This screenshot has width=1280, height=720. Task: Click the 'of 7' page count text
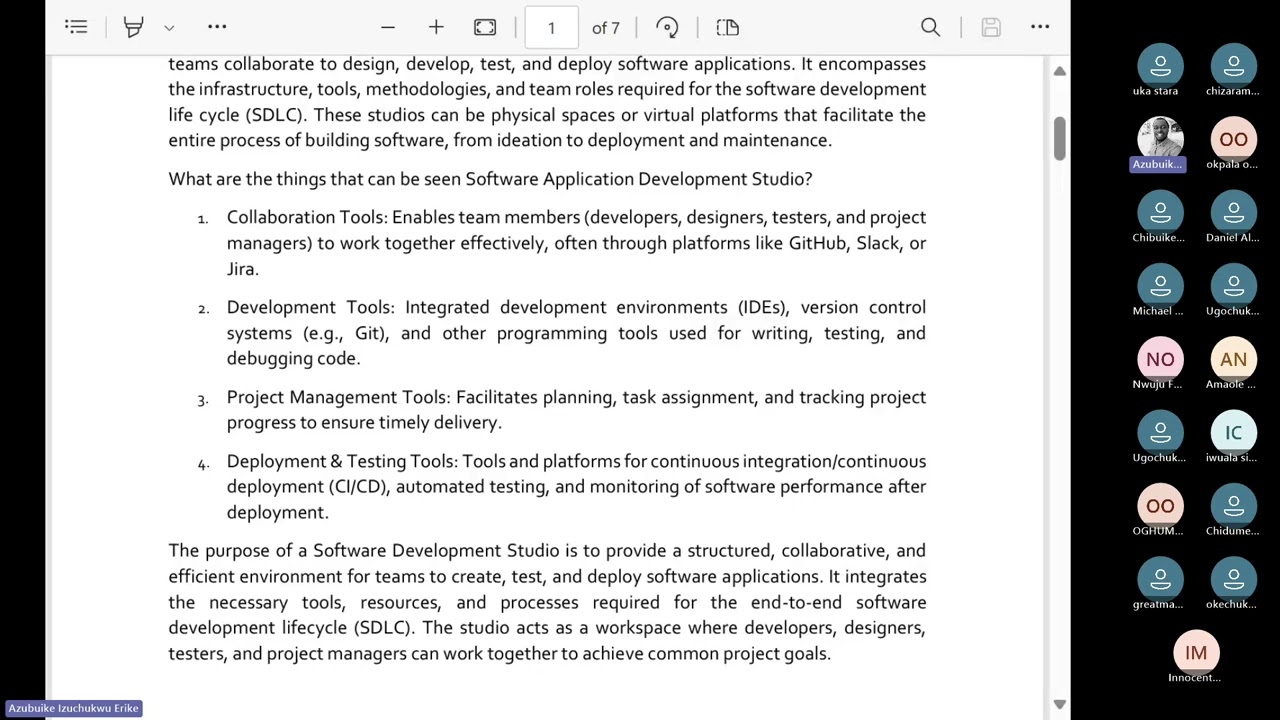[x=606, y=28]
